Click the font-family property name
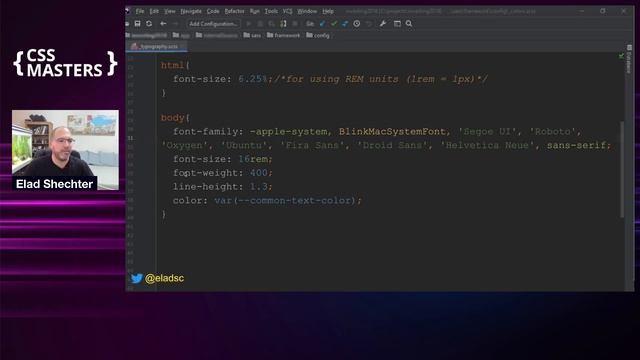This screenshot has width=640, height=360. click(x=205, y=132)
